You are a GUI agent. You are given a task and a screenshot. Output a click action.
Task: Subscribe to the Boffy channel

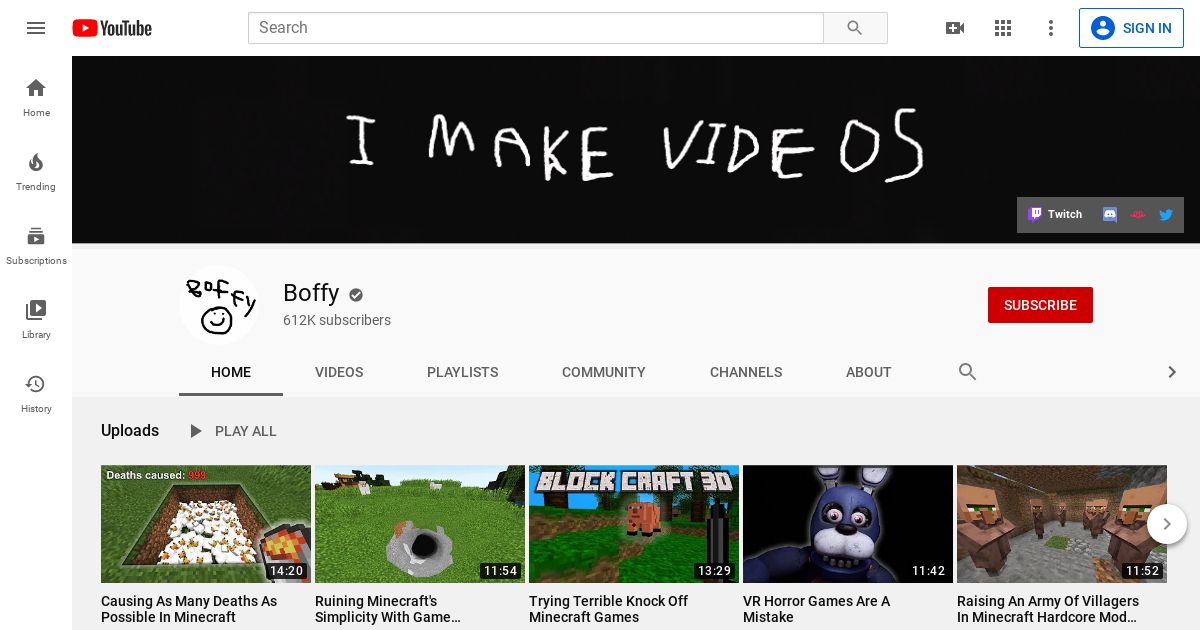(x=1040, y=305)
